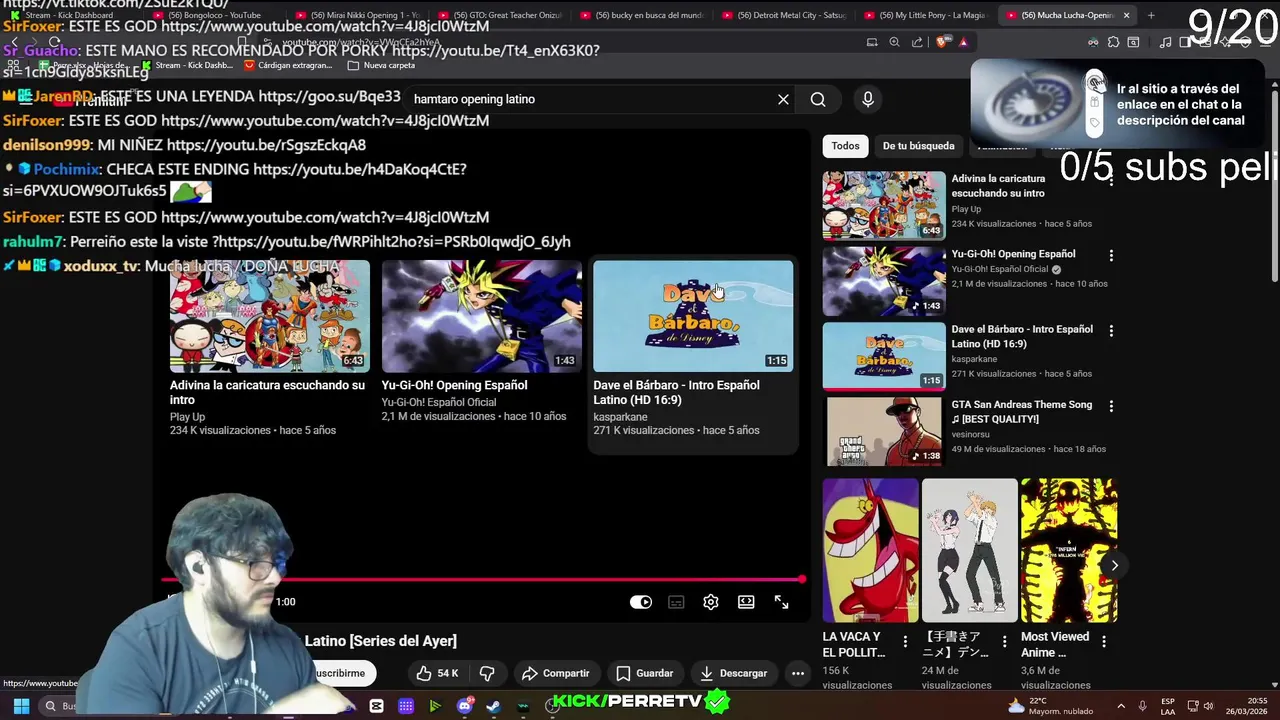The width and height of the screenshot is (1280, 720).
Task: Open more actions menu beside Descargar
Action: [x=798, y=673]
